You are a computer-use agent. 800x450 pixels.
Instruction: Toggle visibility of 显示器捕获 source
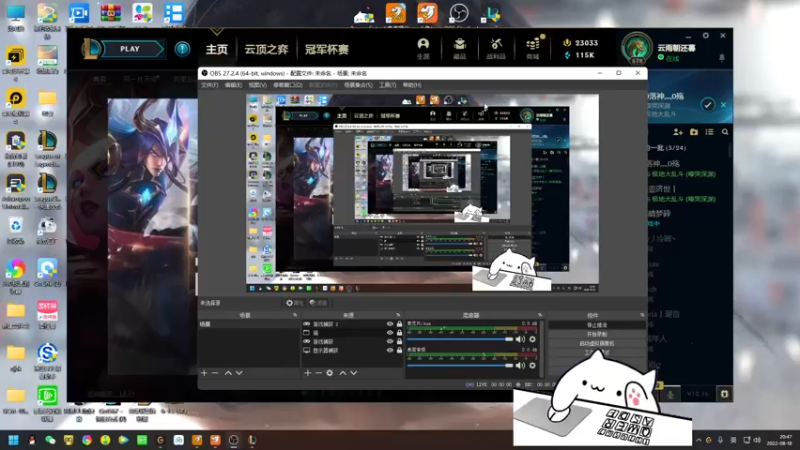tap(390, 351)
